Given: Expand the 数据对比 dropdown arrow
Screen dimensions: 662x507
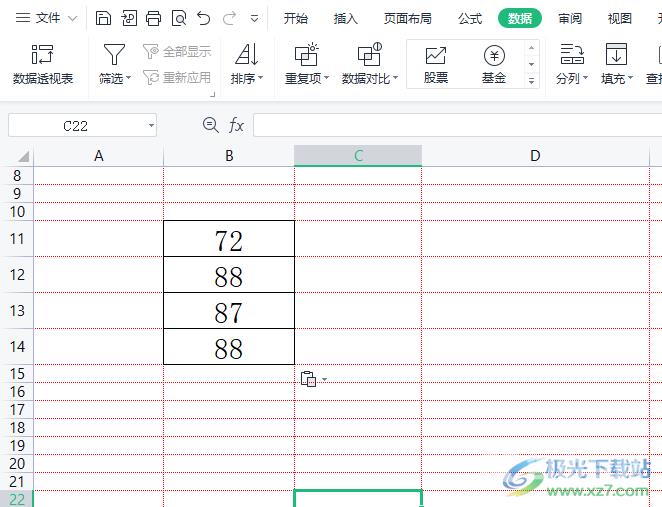Looking at the screenshot, I should (x=395, y=78).
